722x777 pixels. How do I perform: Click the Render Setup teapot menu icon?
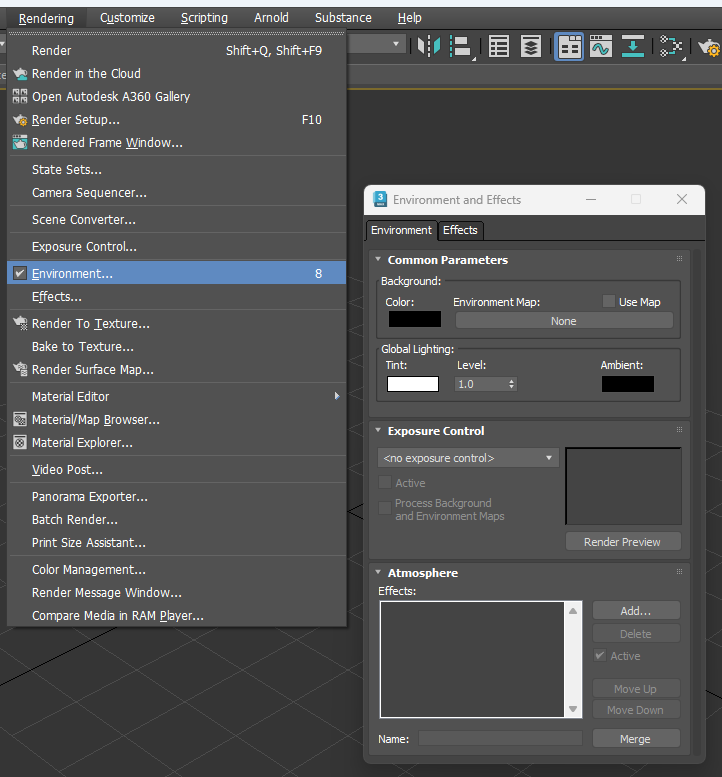20,120
